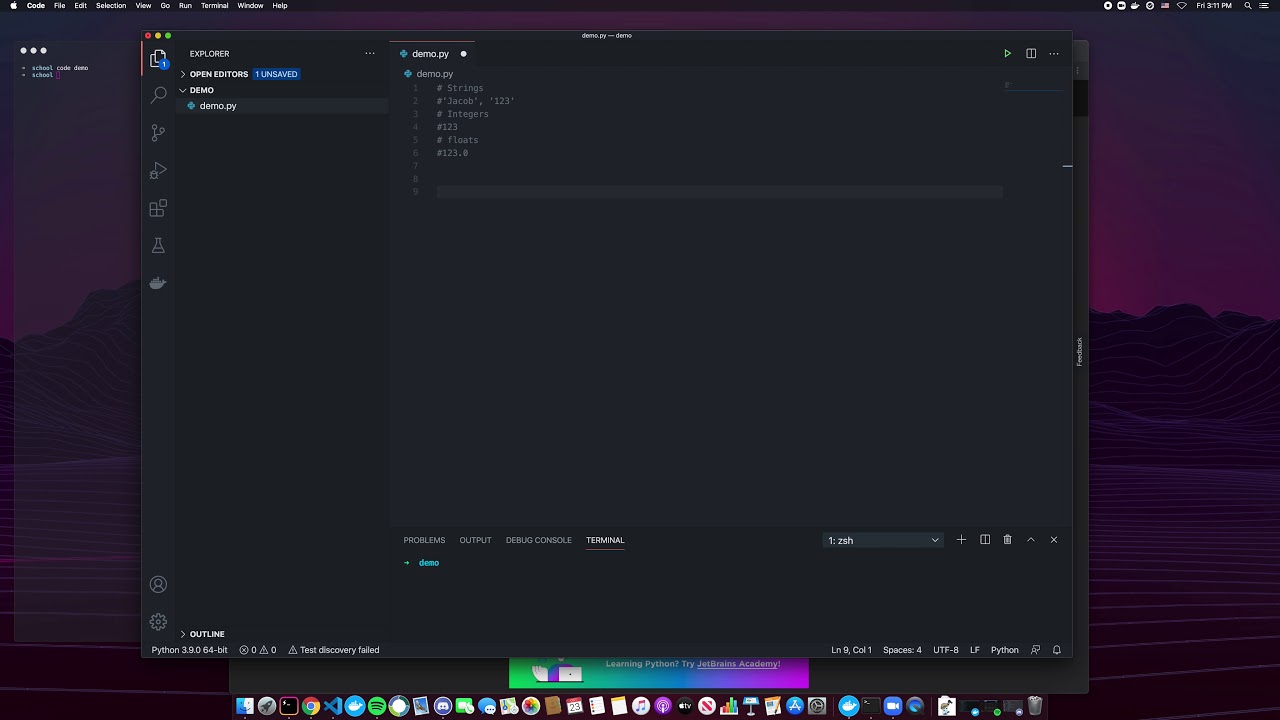Open the Explorer view in activity bar
Image resolution: width=1280 pixels, height=720 pixels.
[x=158, y=59]
